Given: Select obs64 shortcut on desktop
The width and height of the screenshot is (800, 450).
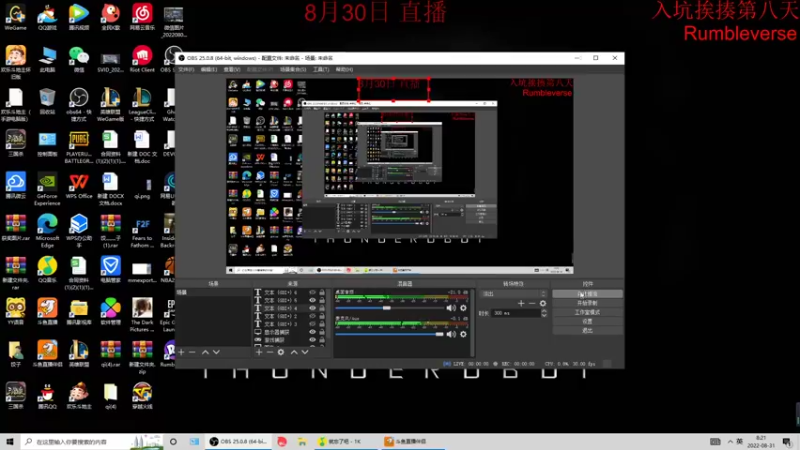Looking at the screenshot, I should point(79,105).
